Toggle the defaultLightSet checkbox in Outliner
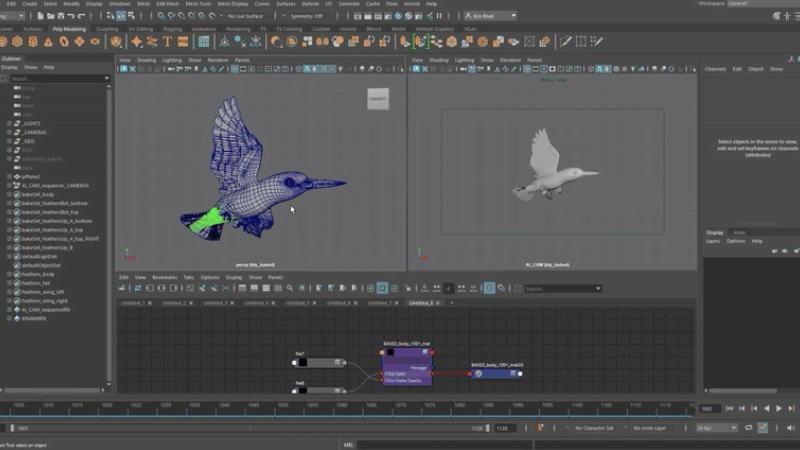This screenshot has height=450, width=800. tap(17, 257)
